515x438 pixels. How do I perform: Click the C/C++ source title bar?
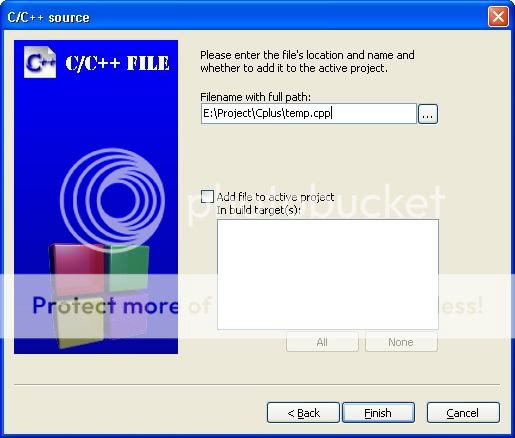pyautogui.click(x=247, y=17)
